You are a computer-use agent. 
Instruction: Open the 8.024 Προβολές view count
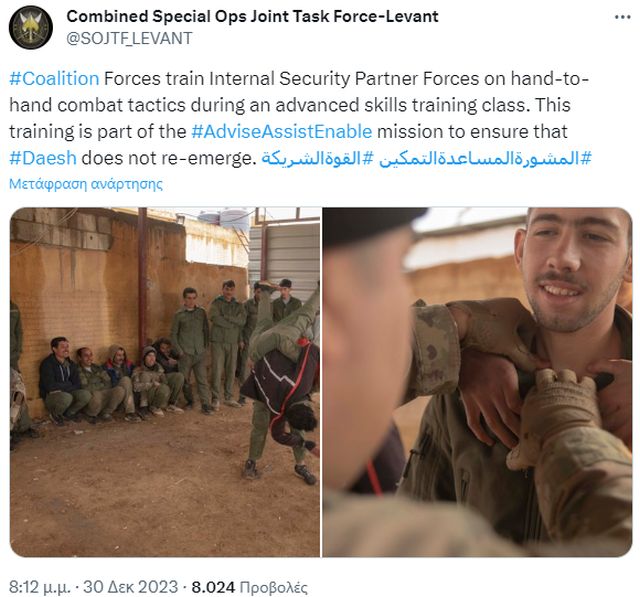pos(249,587)
